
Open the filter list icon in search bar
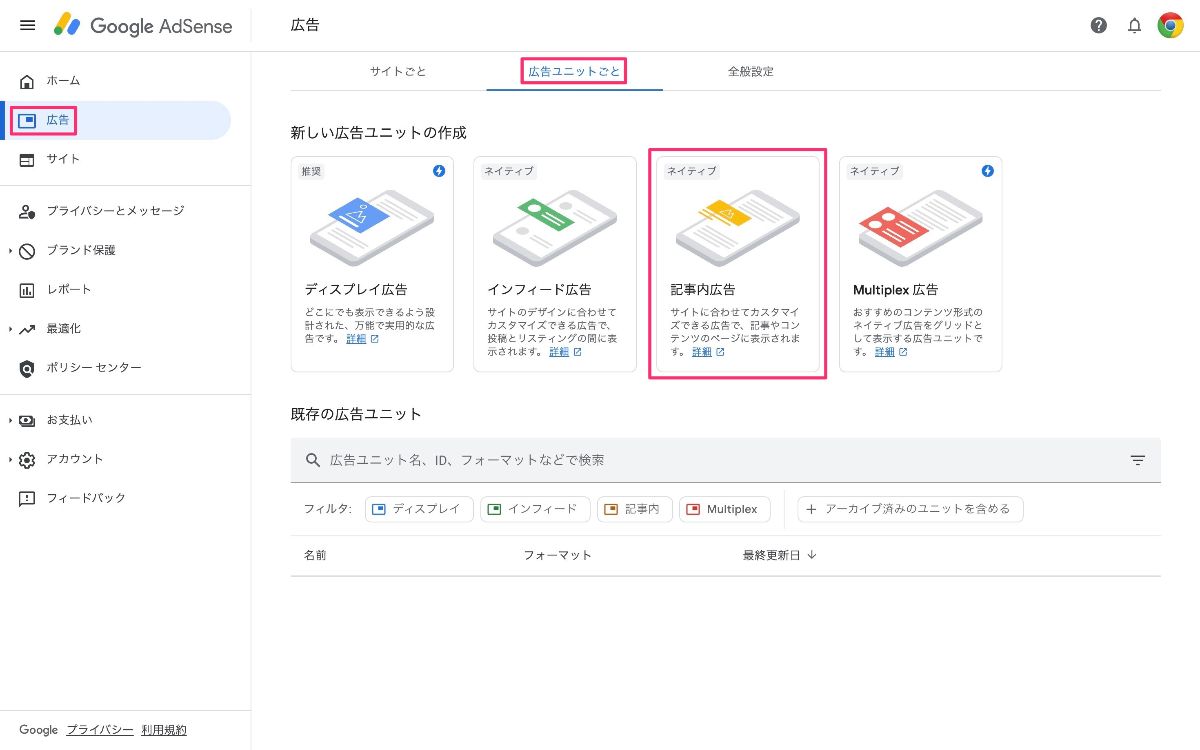click(1138, 460)
